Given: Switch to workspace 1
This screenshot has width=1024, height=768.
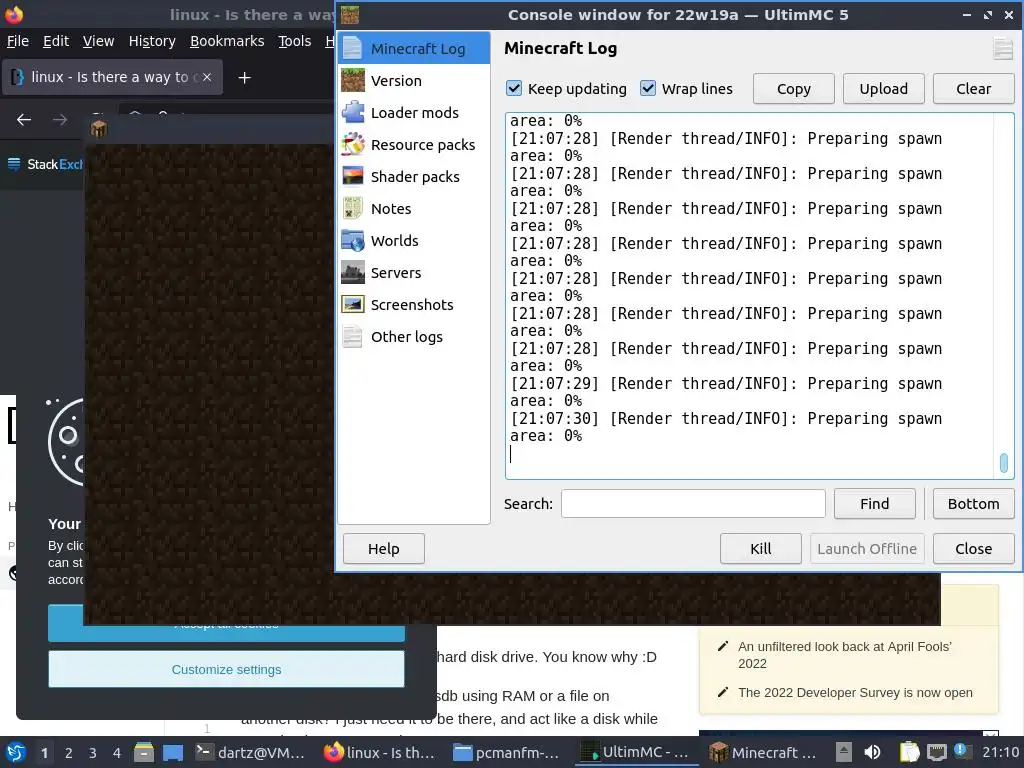Looking at the screenshot, I should [44, 753].
